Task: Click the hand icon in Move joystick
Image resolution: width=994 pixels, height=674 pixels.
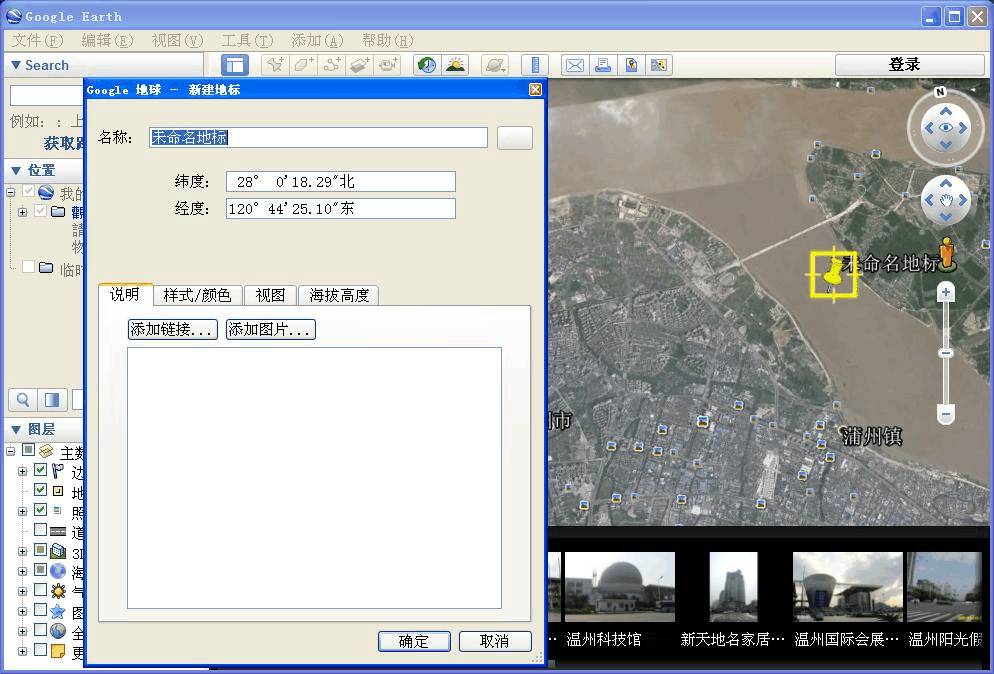Action: click(946, 200)
